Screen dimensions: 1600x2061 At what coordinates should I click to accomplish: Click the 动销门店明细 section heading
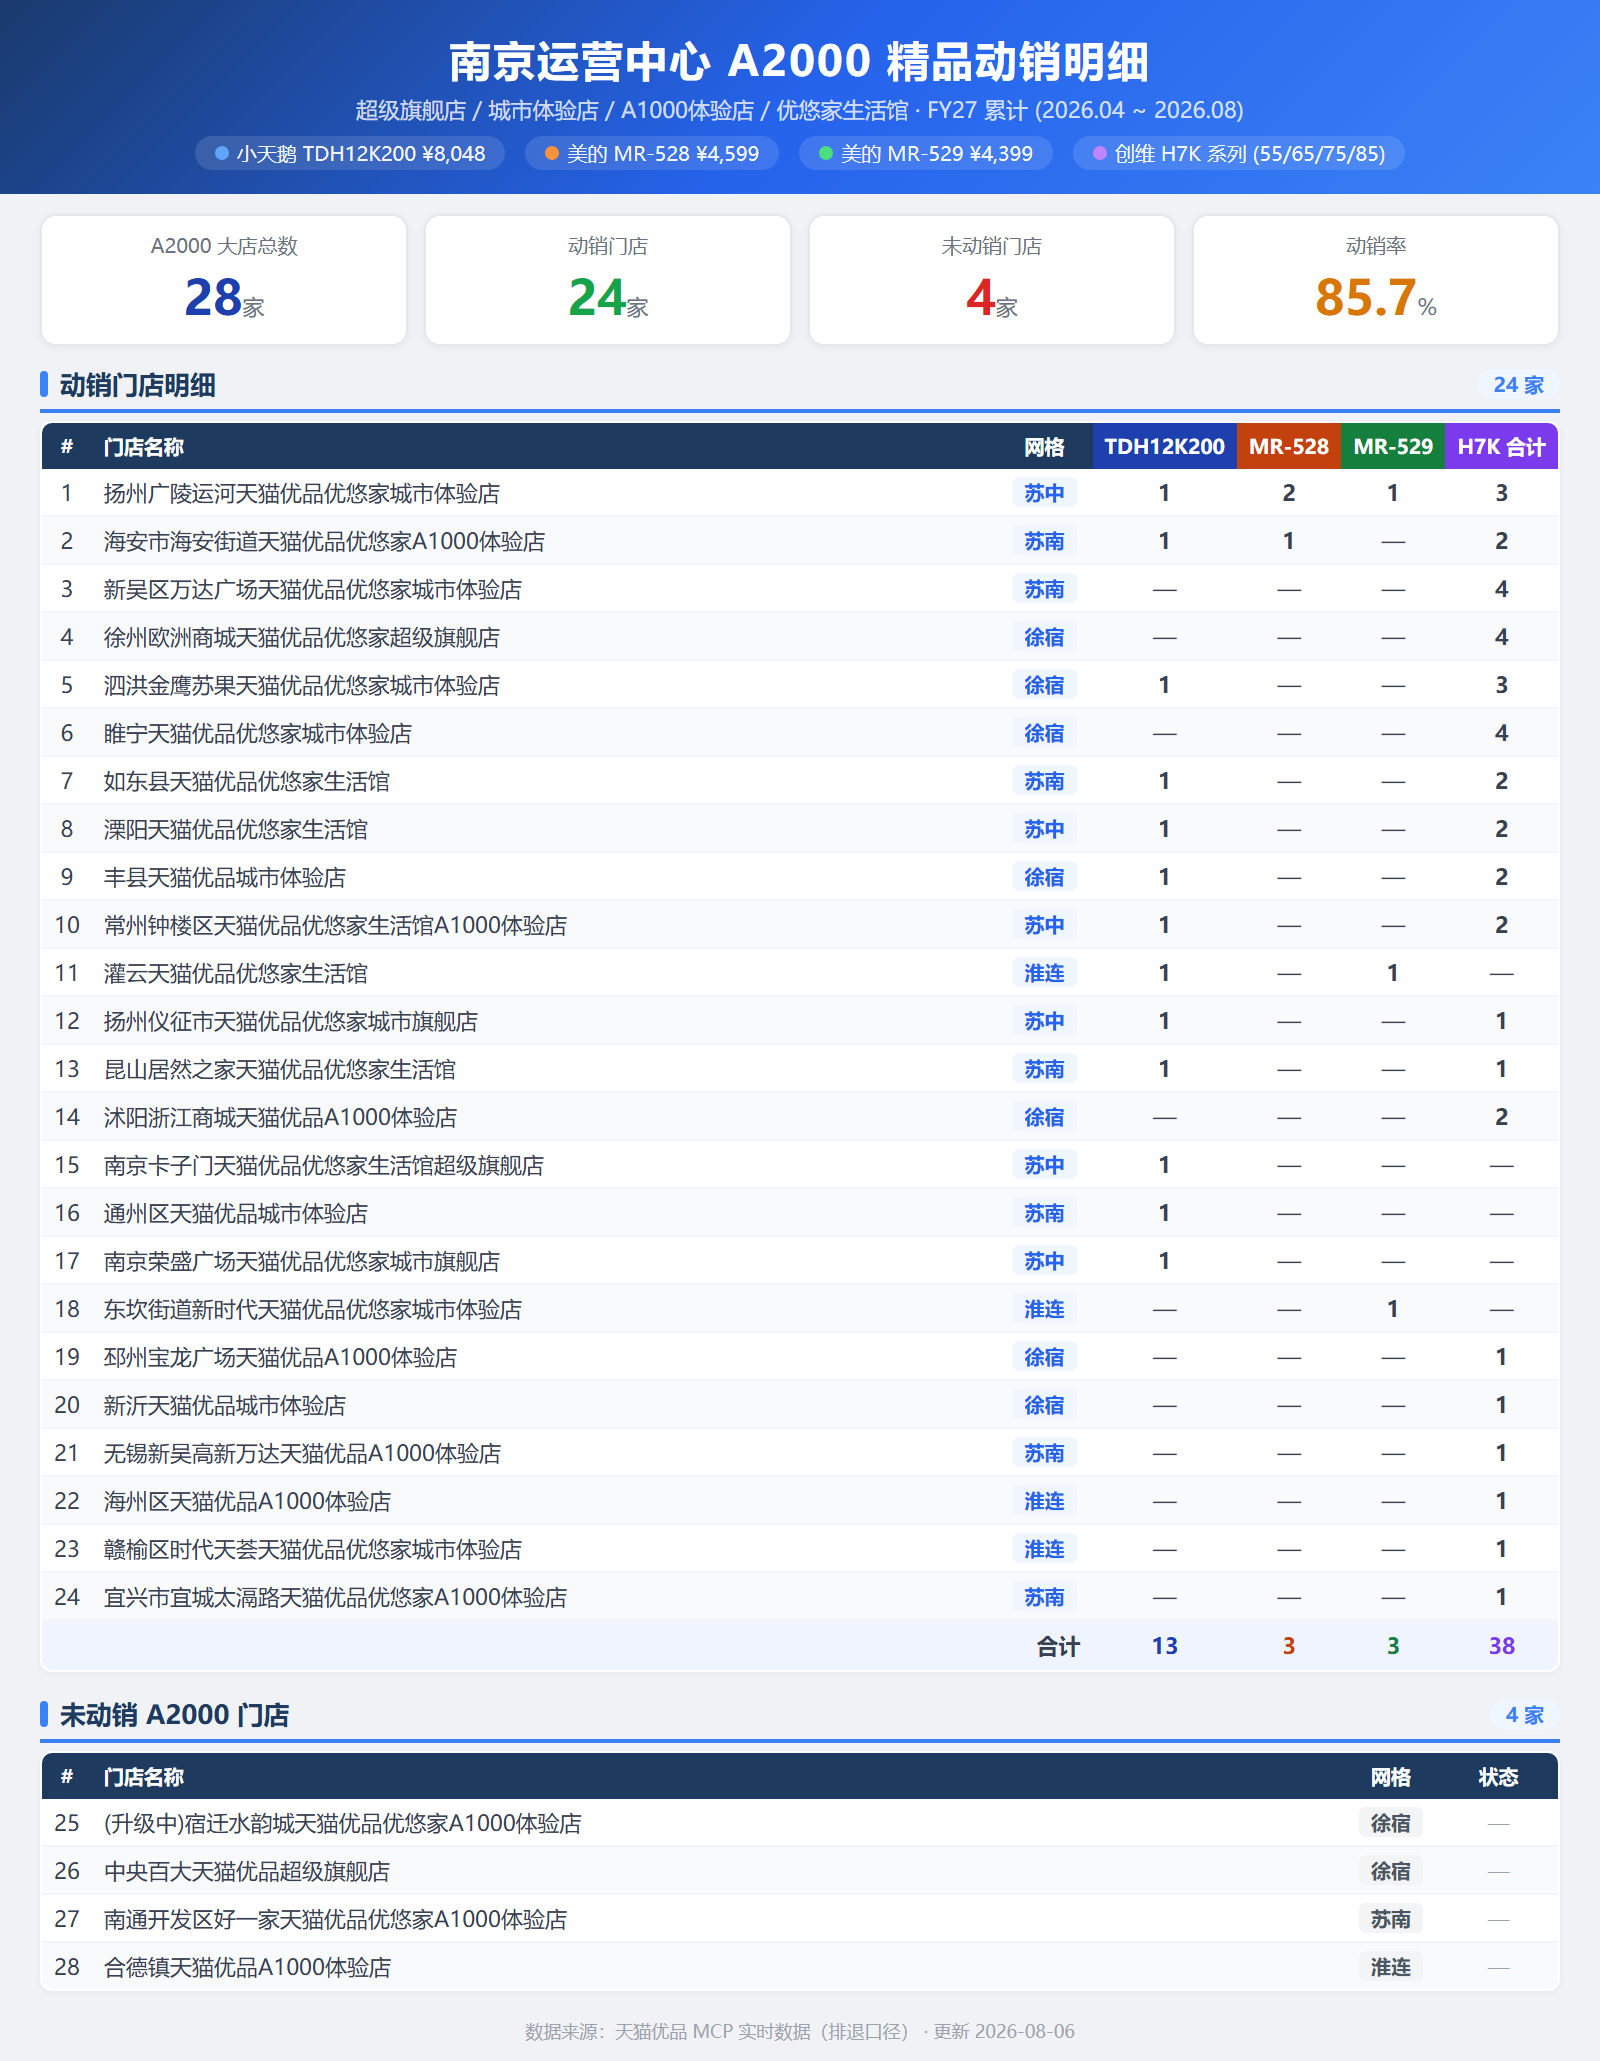point(138,385)
